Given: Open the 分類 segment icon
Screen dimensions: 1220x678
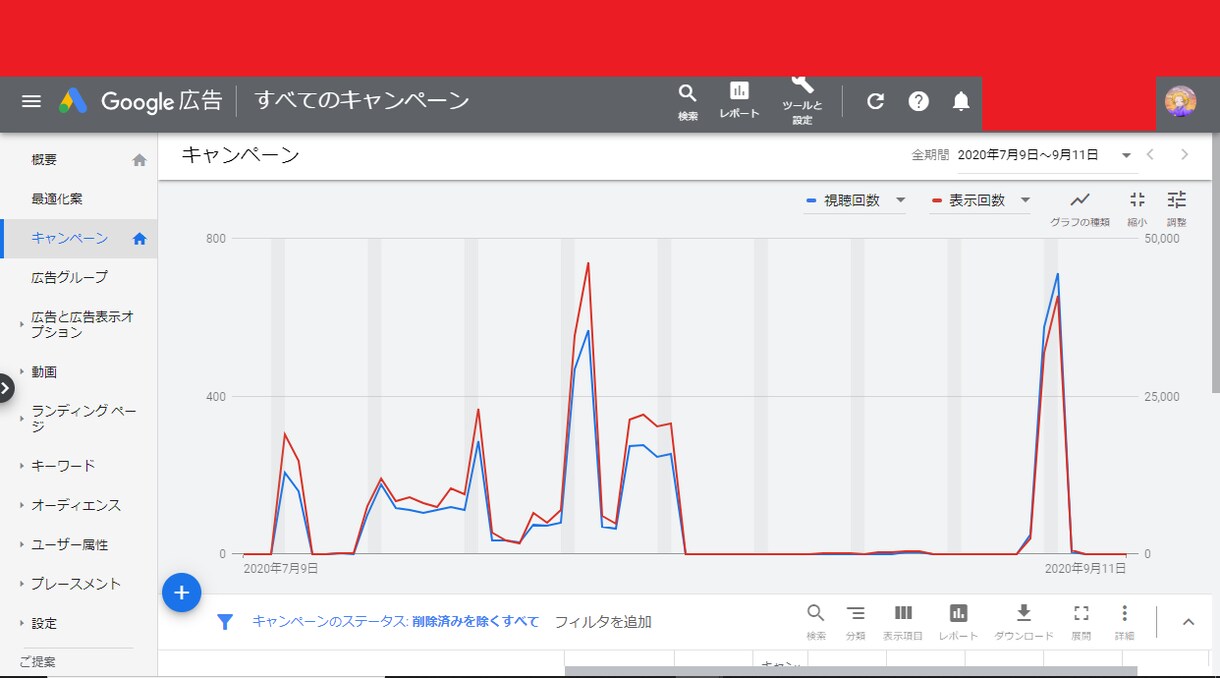Looking at the screenshot, I should click(x=856, y=622).
